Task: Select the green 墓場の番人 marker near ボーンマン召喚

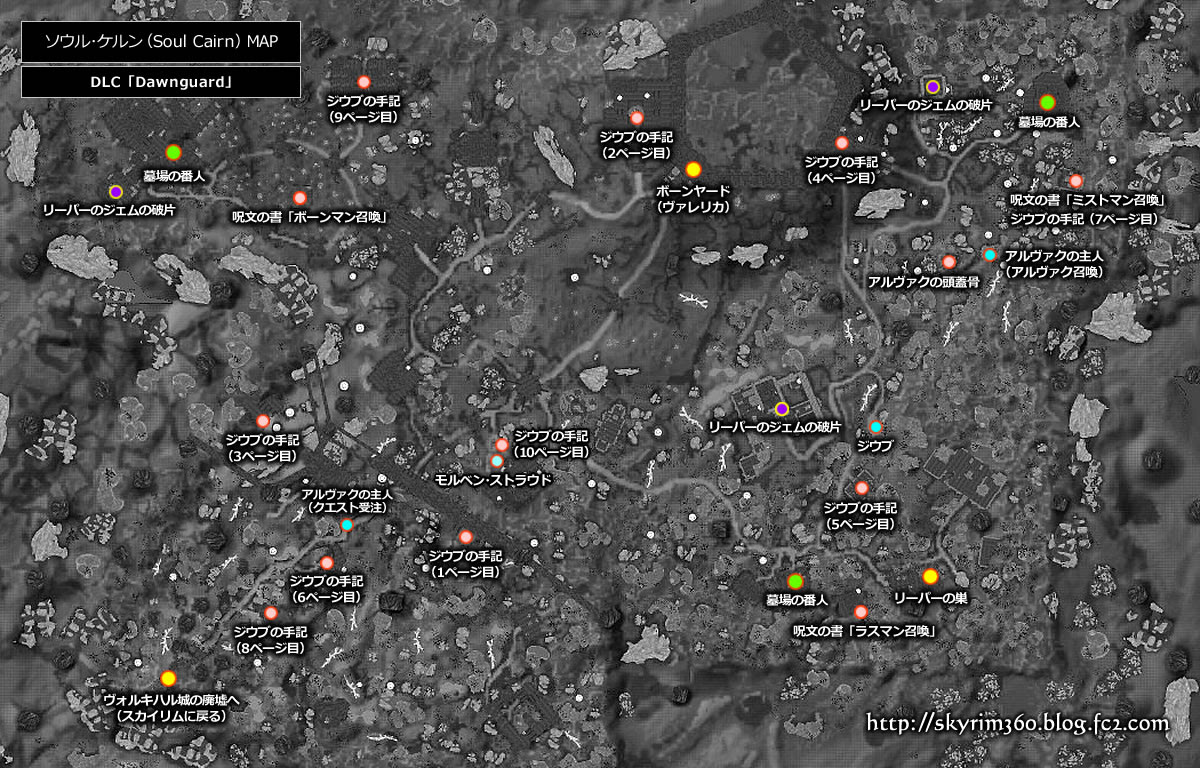Action: (x=173, y=152)
